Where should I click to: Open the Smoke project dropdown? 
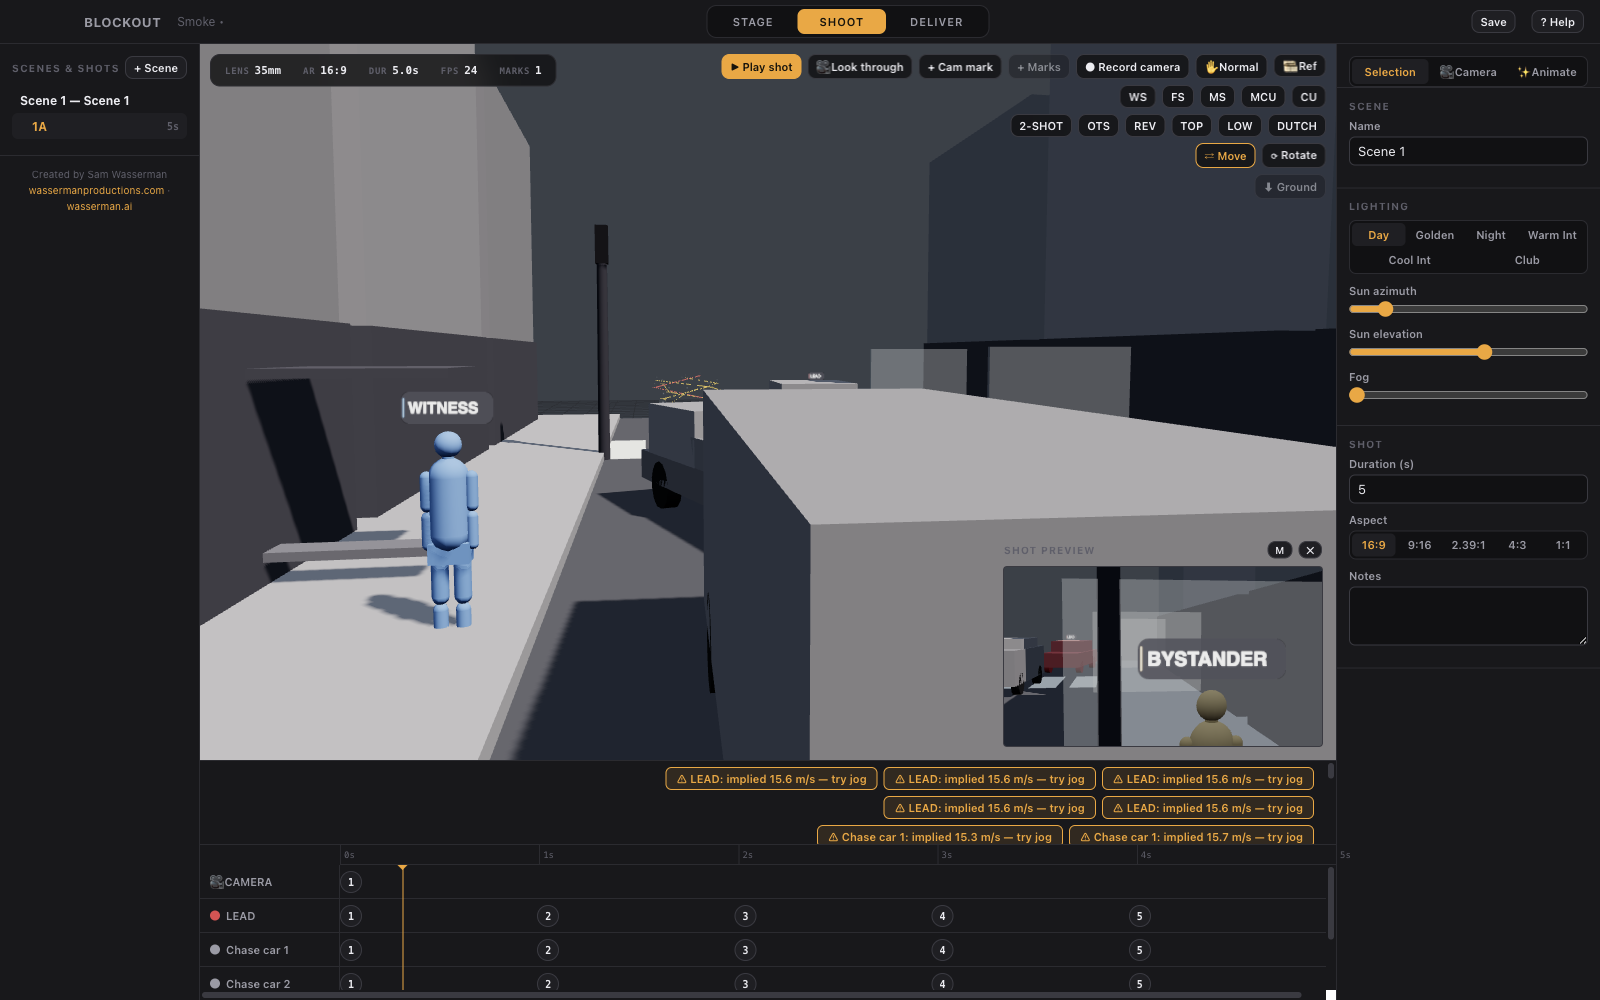coord(200,22)
